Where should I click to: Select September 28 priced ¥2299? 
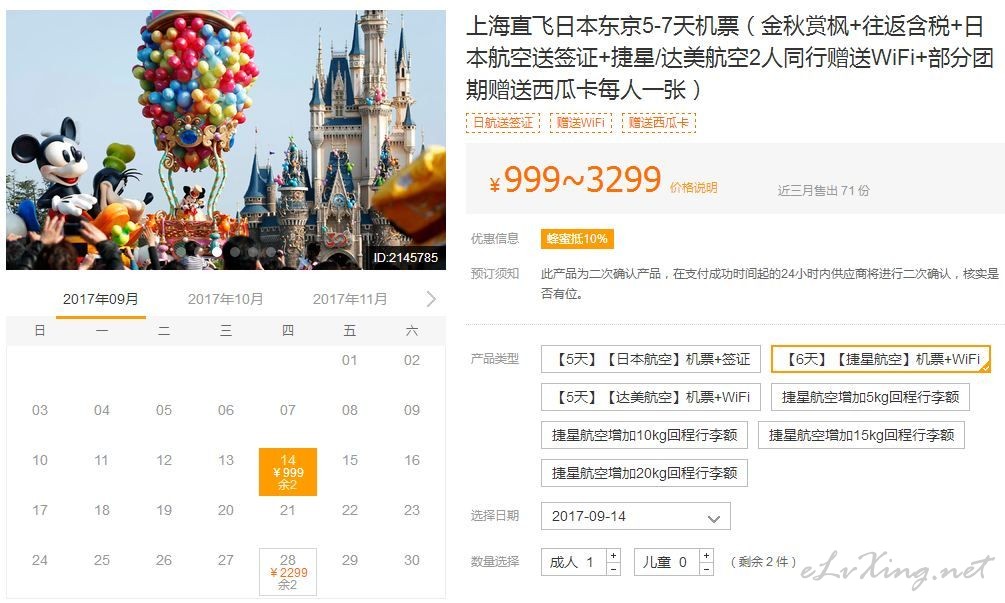[x=288, y=572]
